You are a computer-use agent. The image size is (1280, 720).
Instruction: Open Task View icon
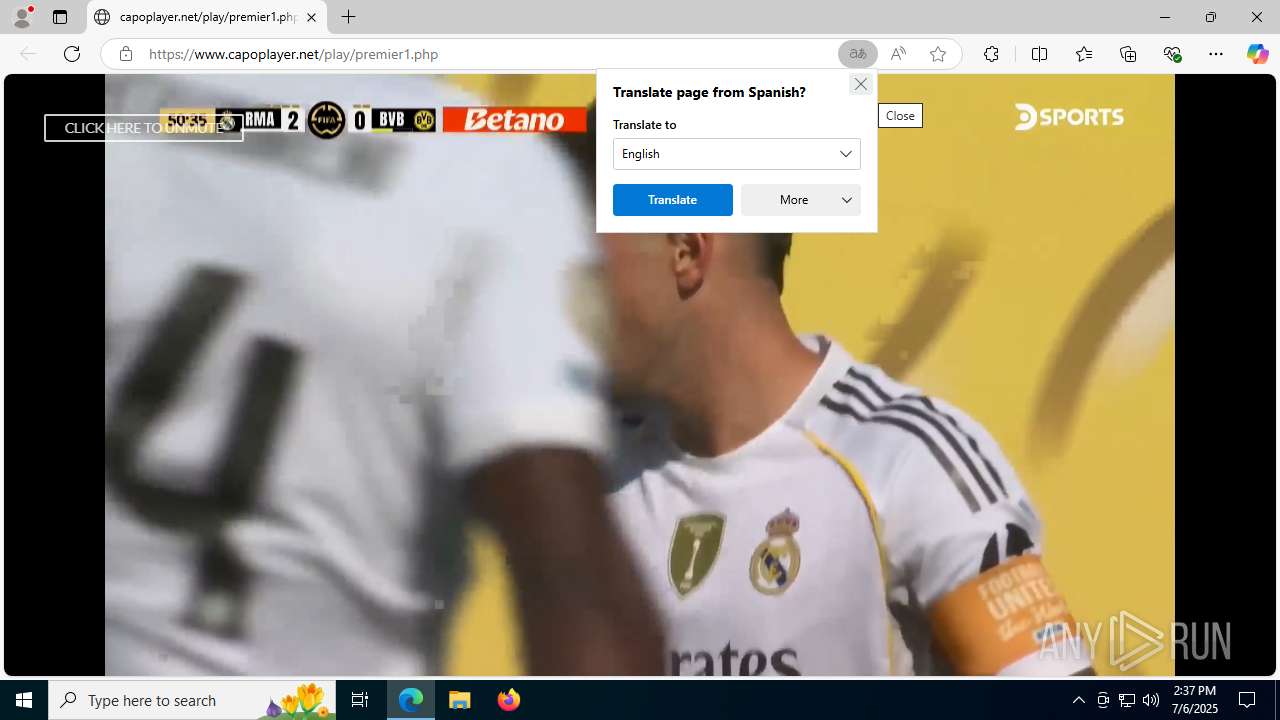point(360,700)
